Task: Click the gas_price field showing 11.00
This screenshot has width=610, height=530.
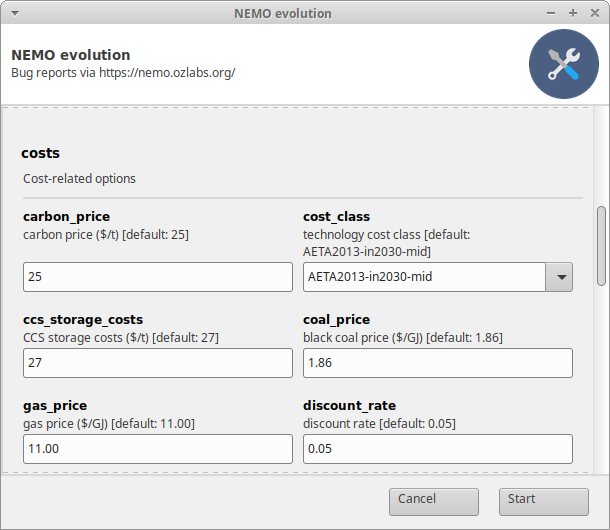Action: pyautogui.click(x=157, y=449)
